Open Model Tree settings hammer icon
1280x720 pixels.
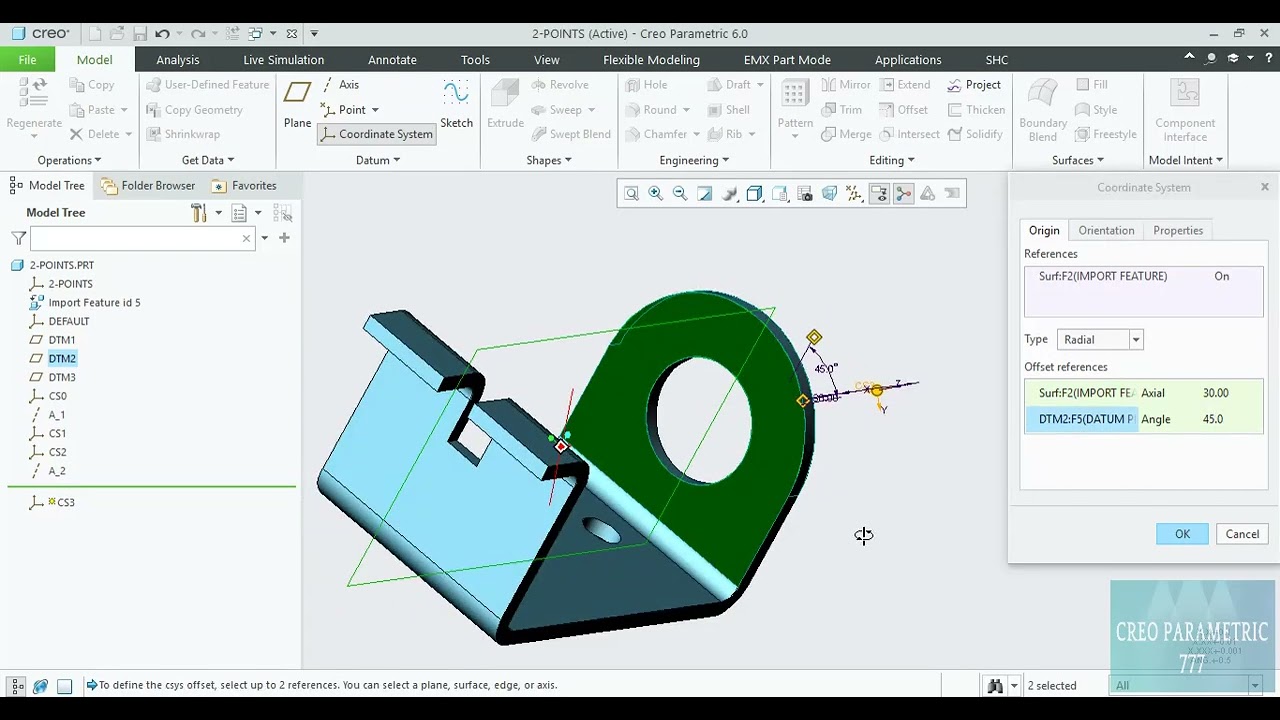198,213
